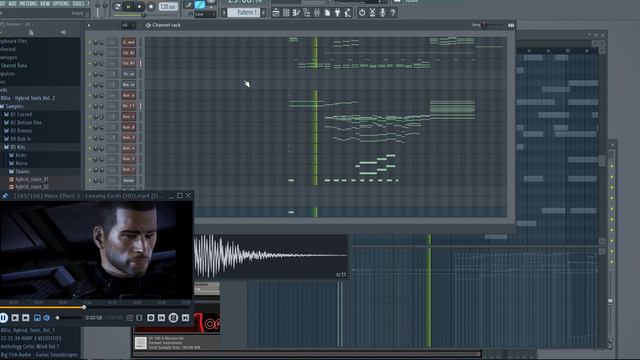Viewport: 640px width, 360px height.
Task: Click the Kontakt instrument thumbnail at bottom
Action: coord(140,343)
